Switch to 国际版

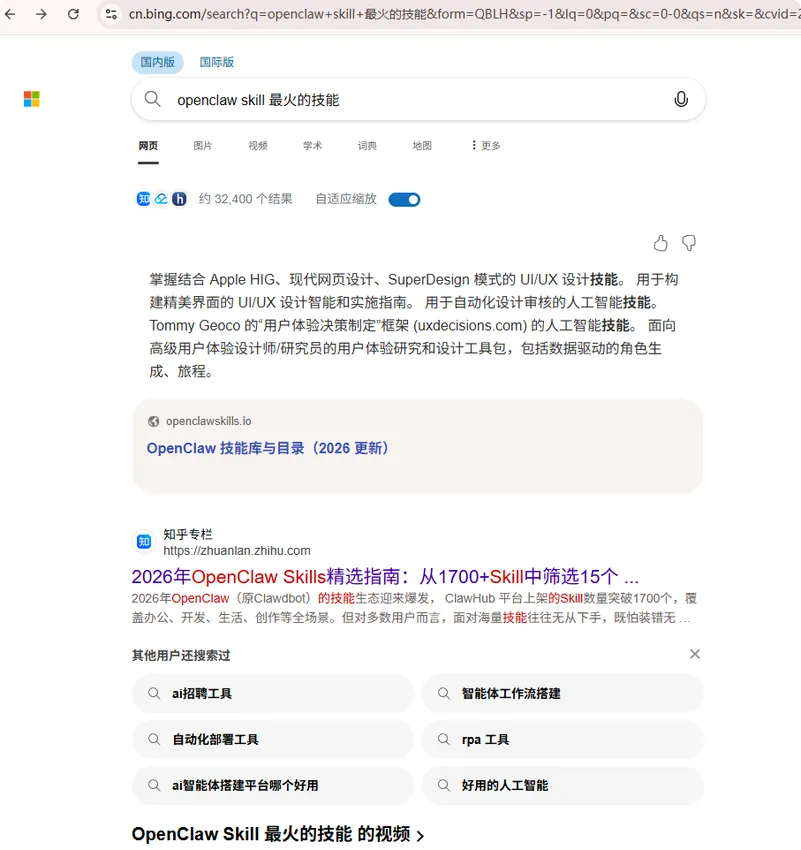click(217, 62)
